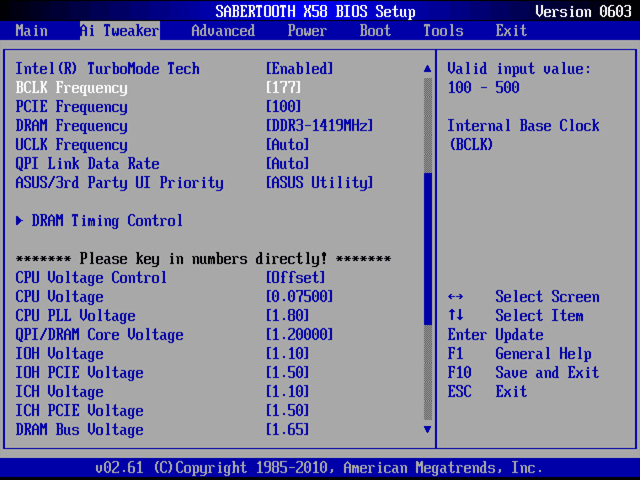Viewport: 640px width, 480px height.
Task: Select the Ai Tweaker tab
Action: pyautogui.click(x=120, y=31)
